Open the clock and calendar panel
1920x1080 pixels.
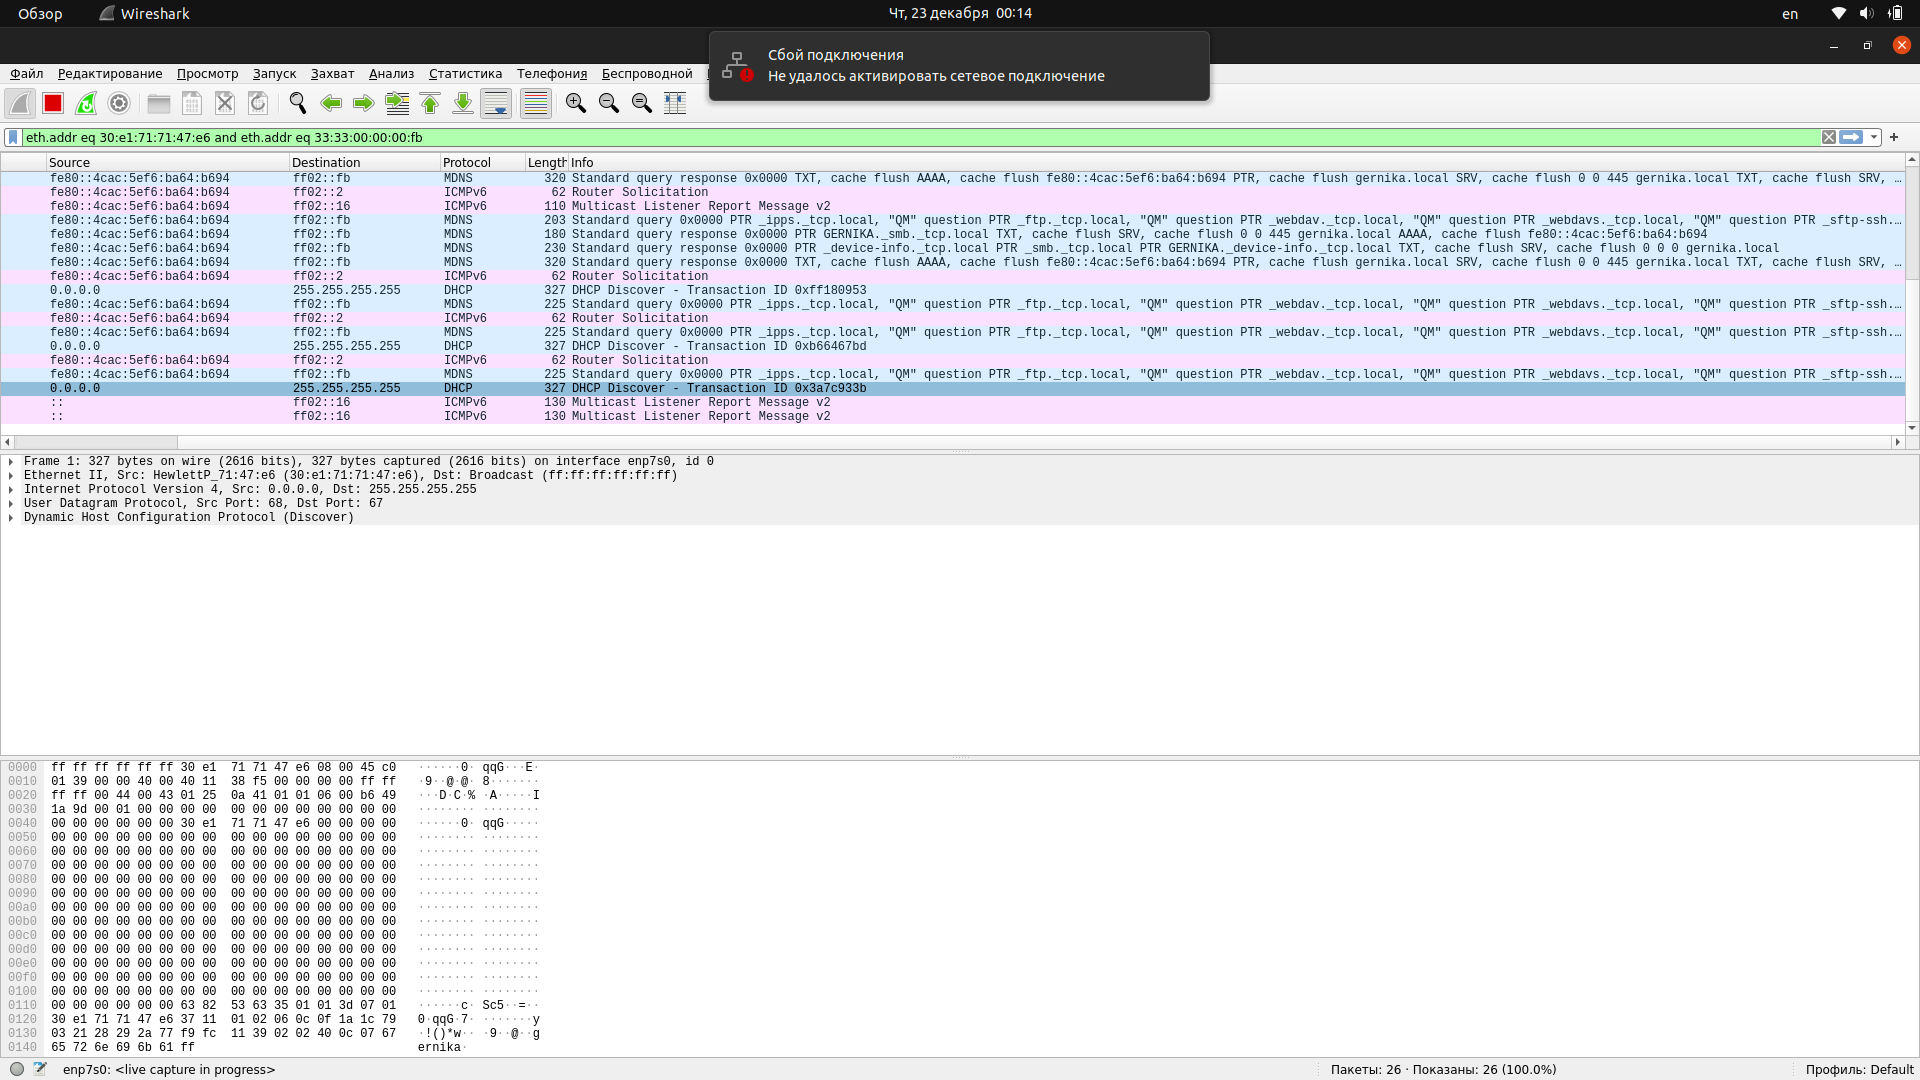[960, 13]
